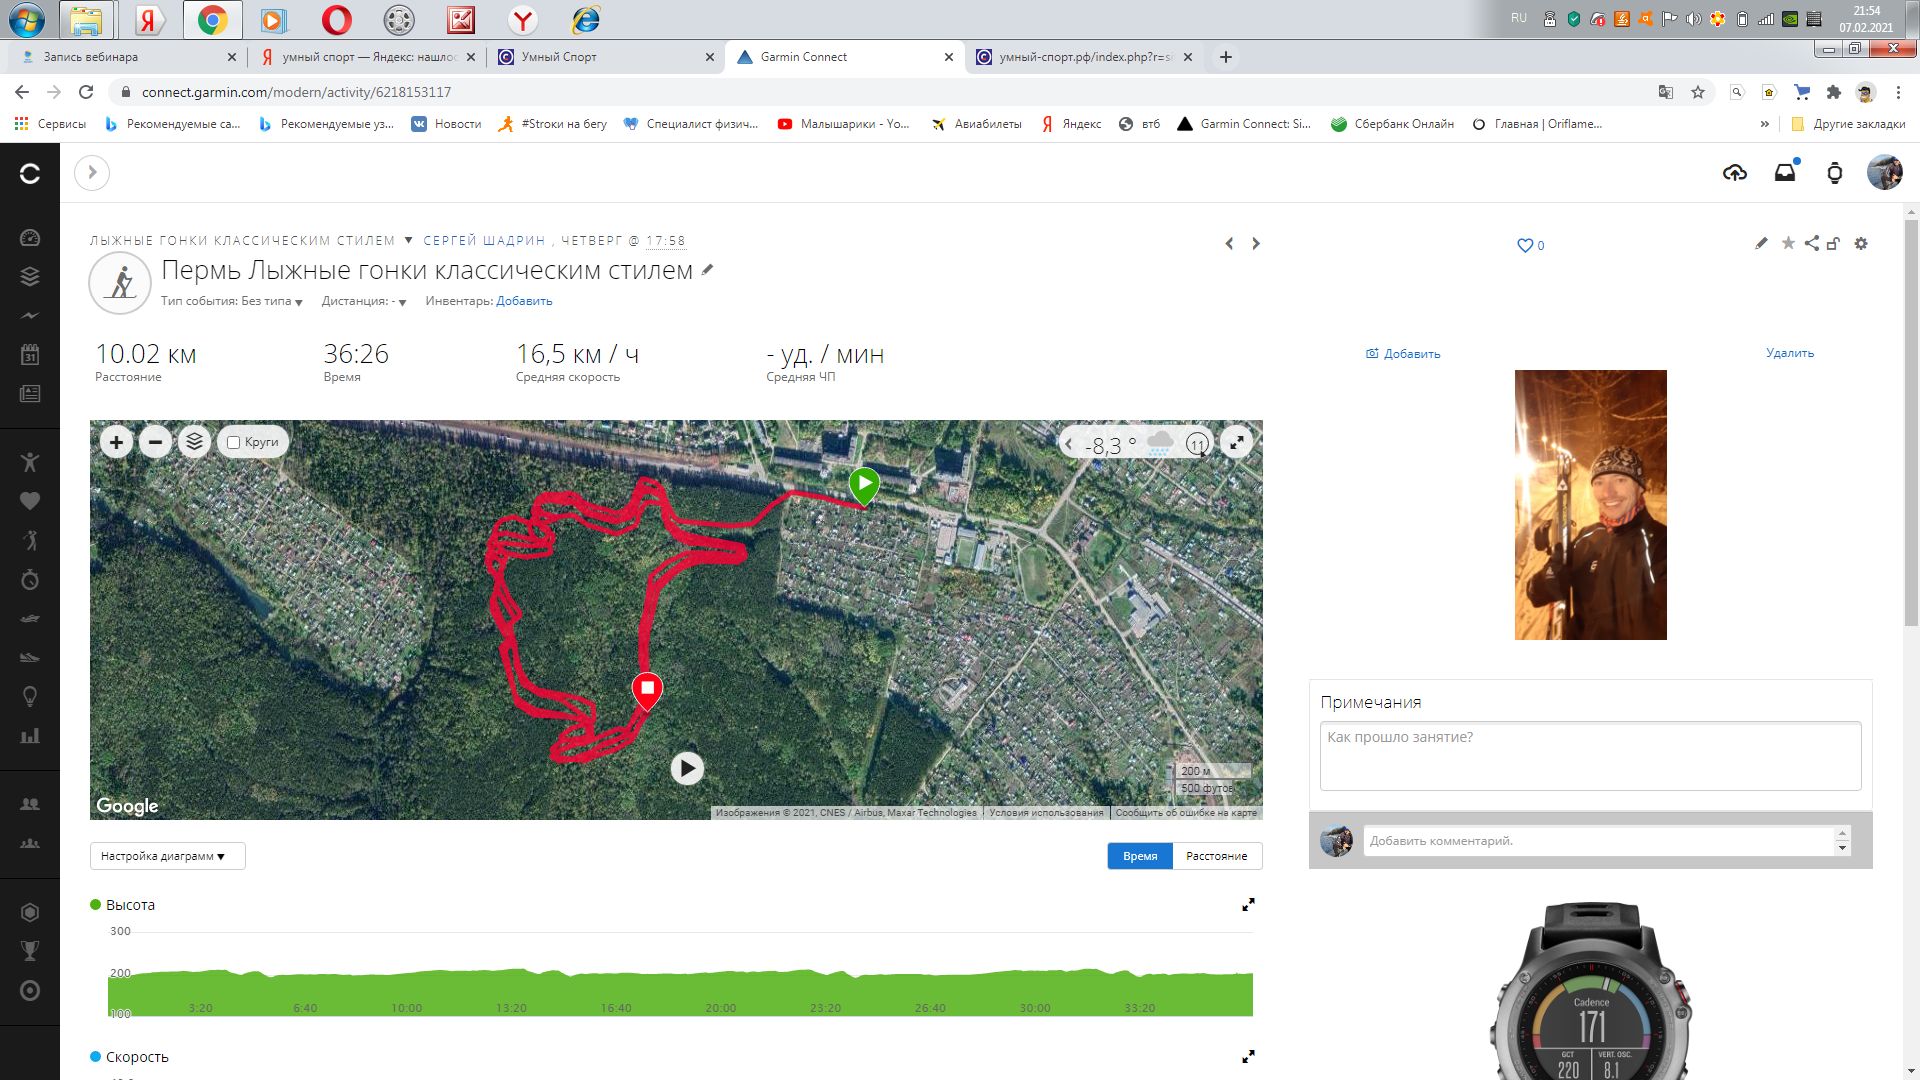Open the notifications inbox icon
The height and width of the screenshot is (1080, 1920).
click(x=1785, y=173)
